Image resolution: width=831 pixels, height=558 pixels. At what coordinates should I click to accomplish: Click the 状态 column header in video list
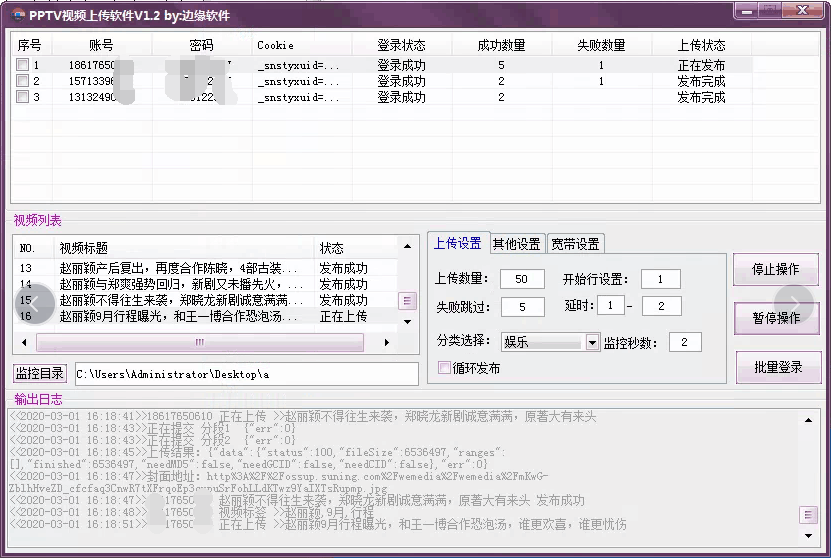click(356, 248)
